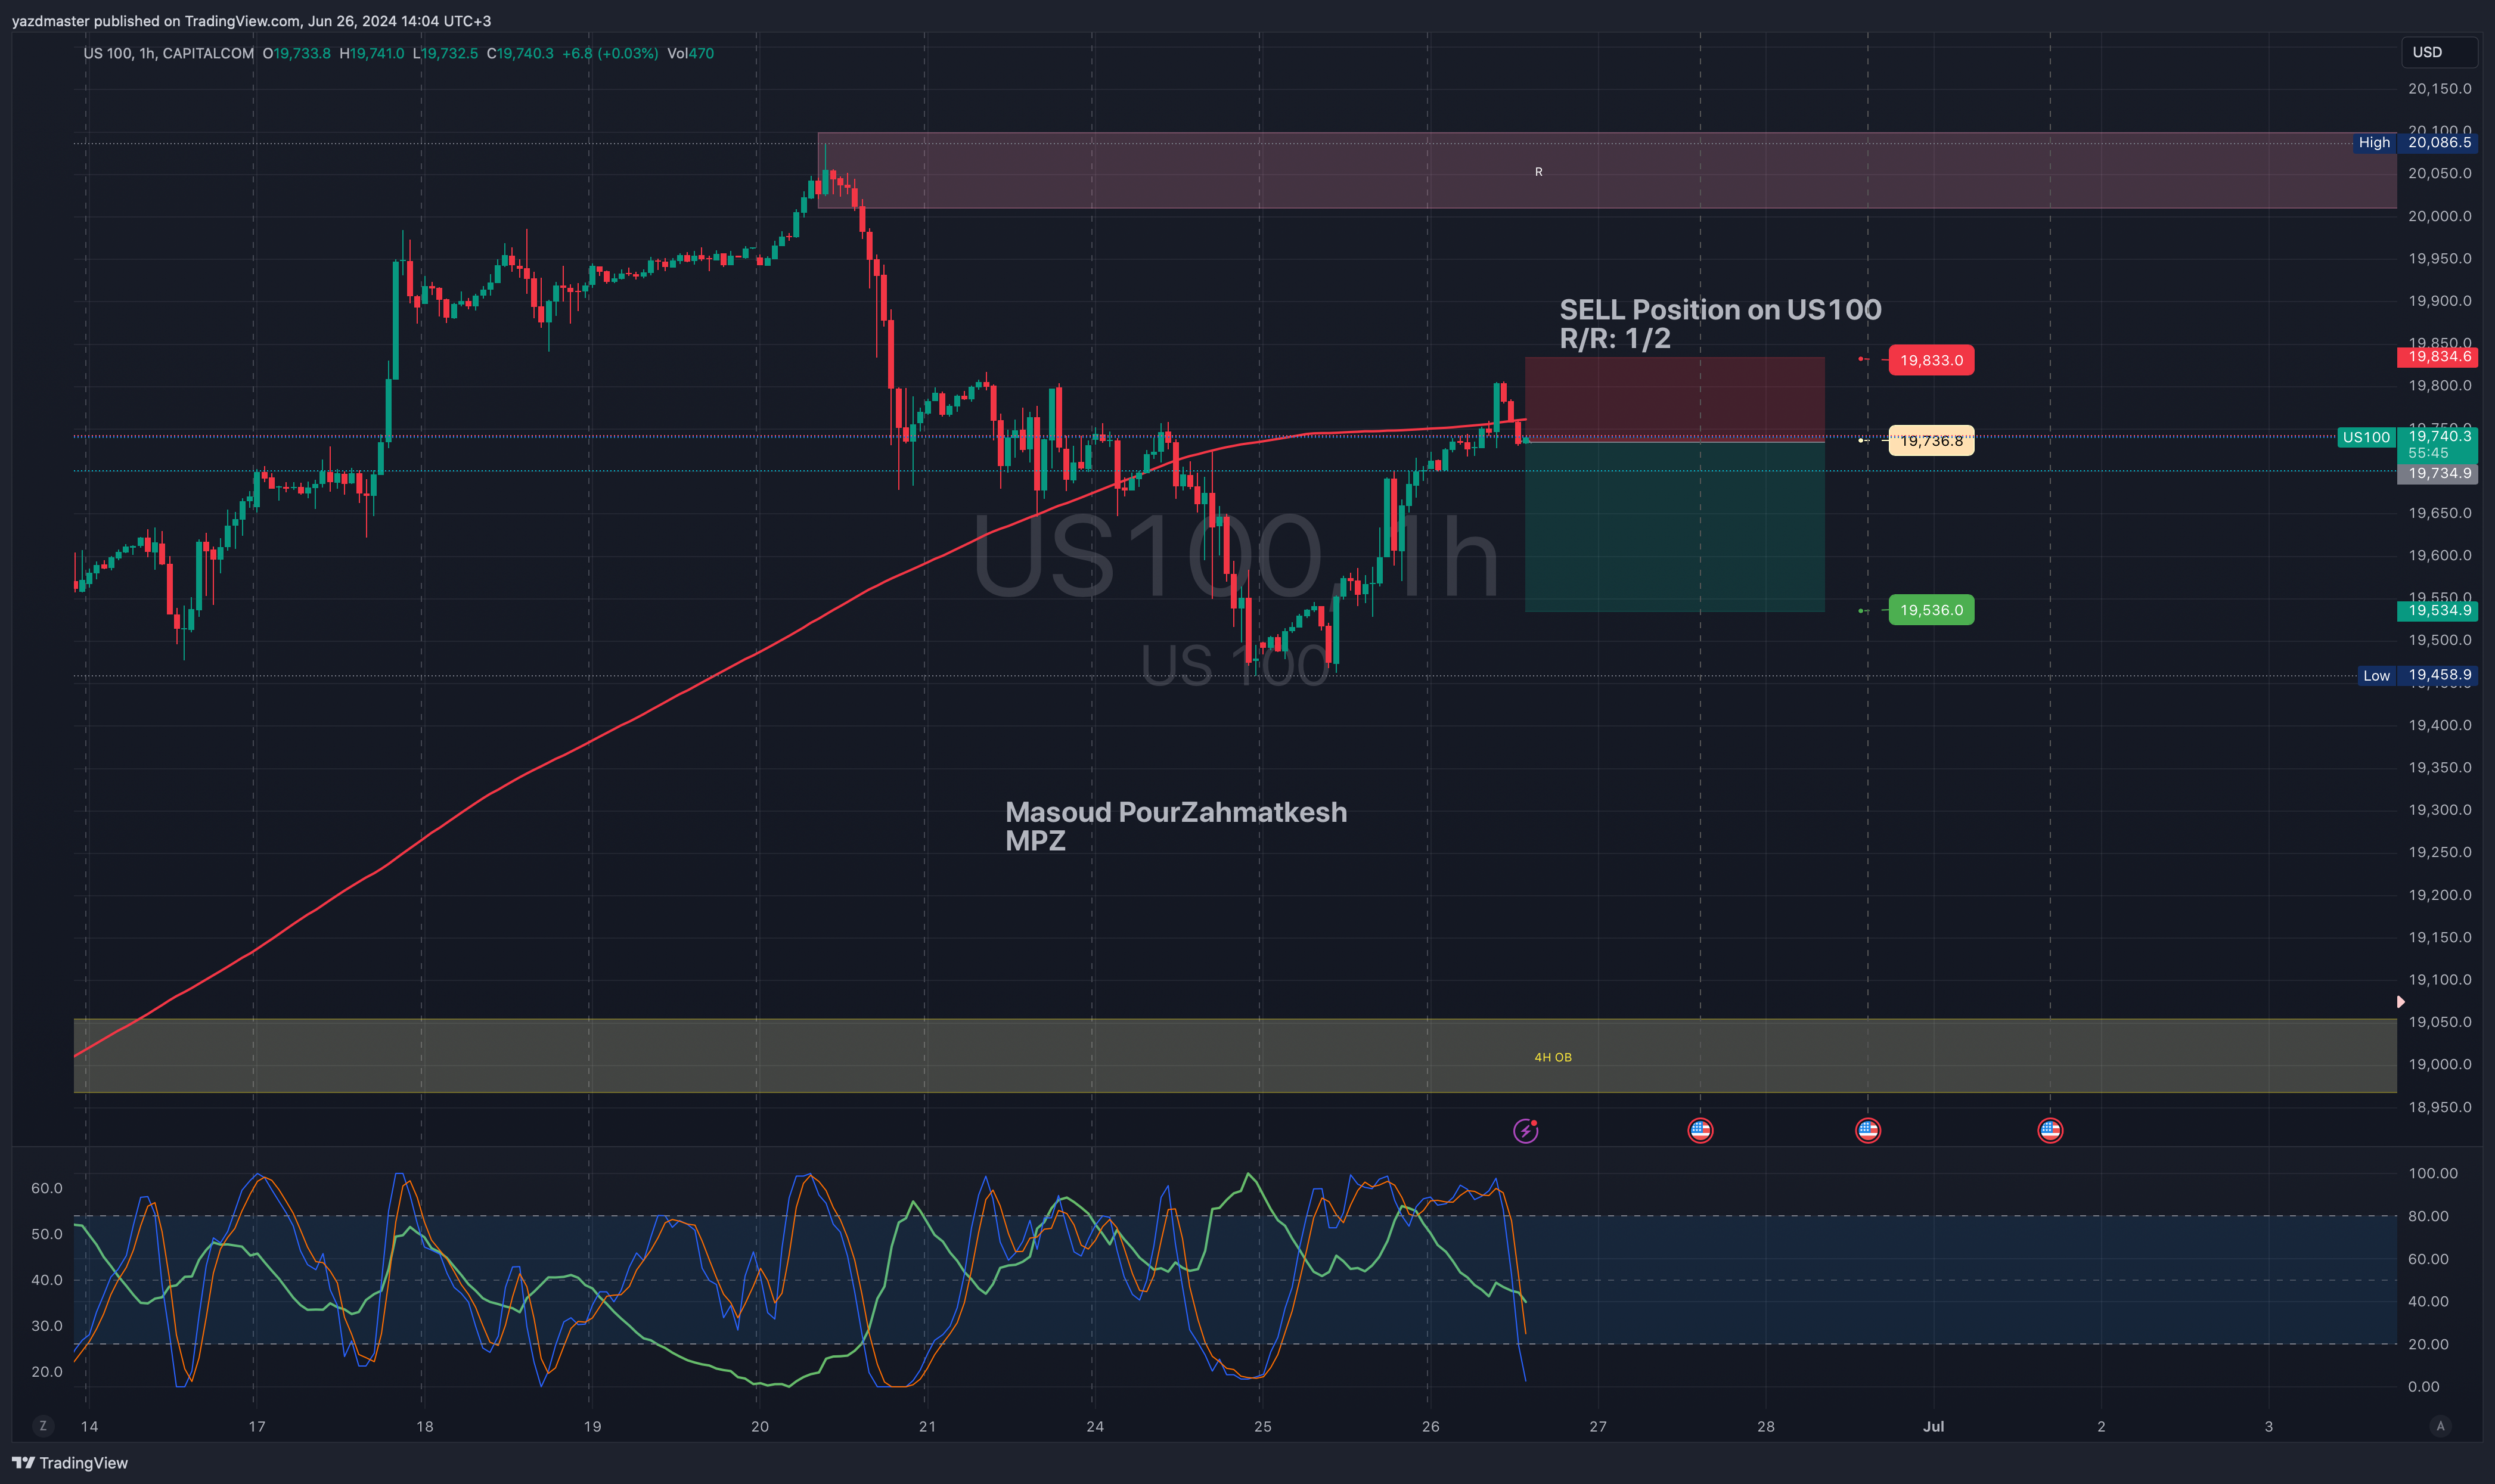2495x1484 pixels.
Task: Click the 20,000.0 price axis label
Action: click(x=2439, y=216)
